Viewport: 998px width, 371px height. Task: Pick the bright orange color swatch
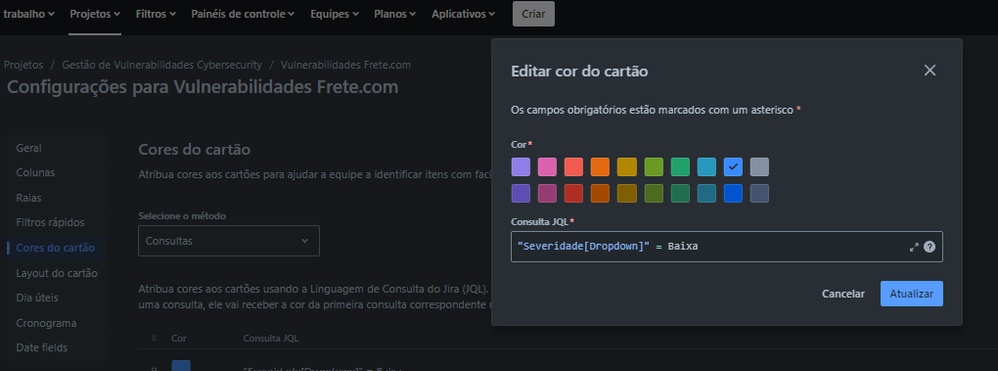[600, 167]
